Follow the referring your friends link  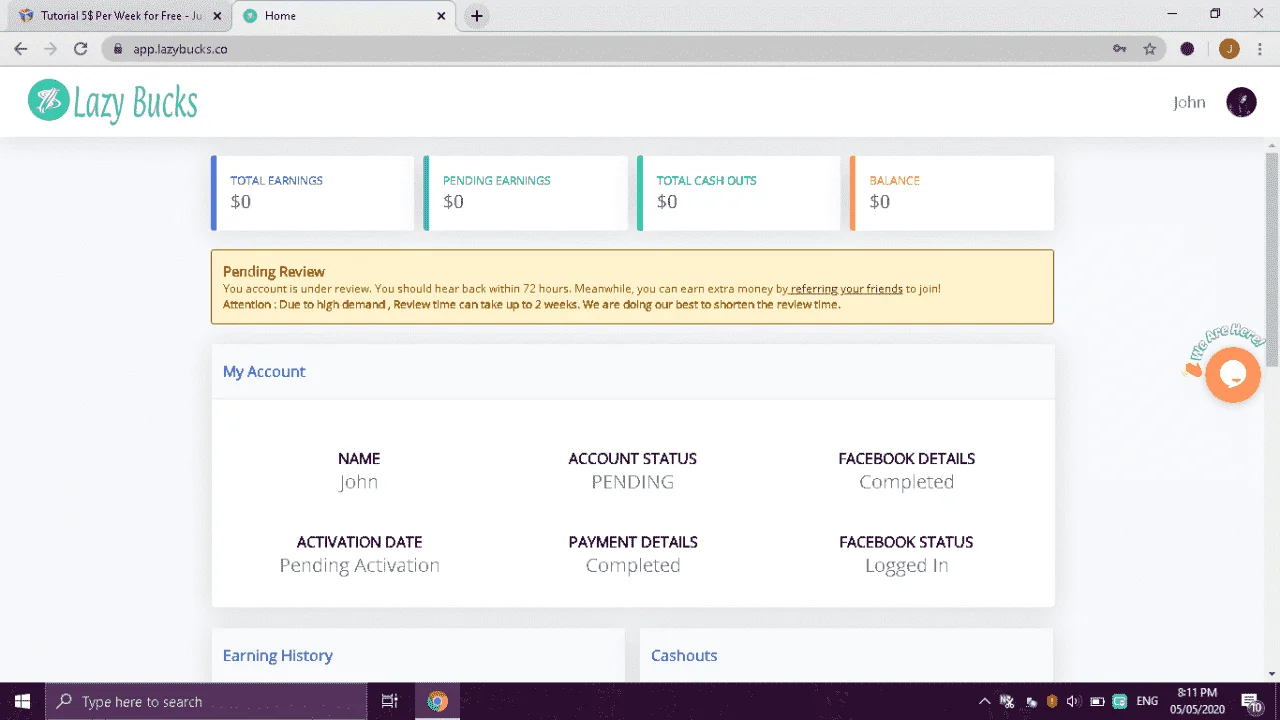point(846,289)
